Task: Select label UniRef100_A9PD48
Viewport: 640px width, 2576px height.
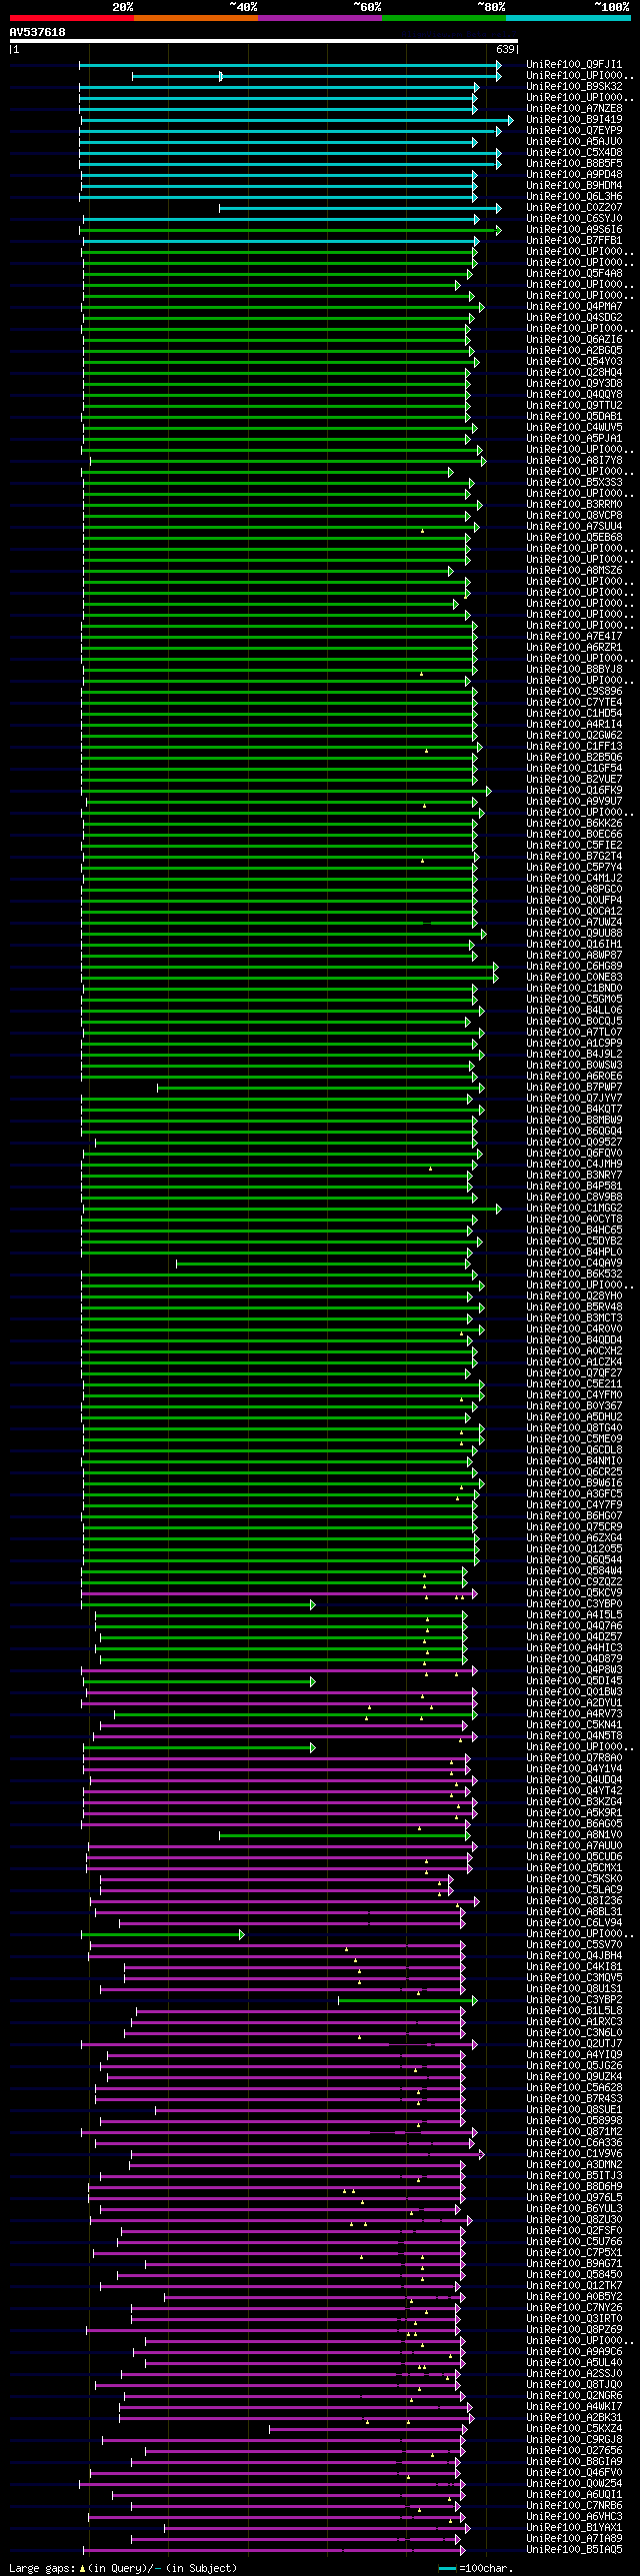Action: pyautogui.click(x=574, y=175)
